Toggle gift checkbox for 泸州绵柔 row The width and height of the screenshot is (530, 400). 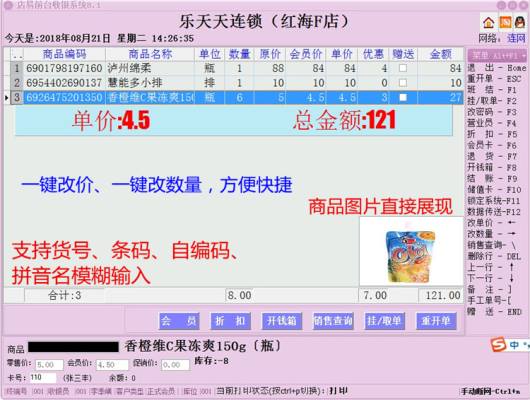pos(403,68)
